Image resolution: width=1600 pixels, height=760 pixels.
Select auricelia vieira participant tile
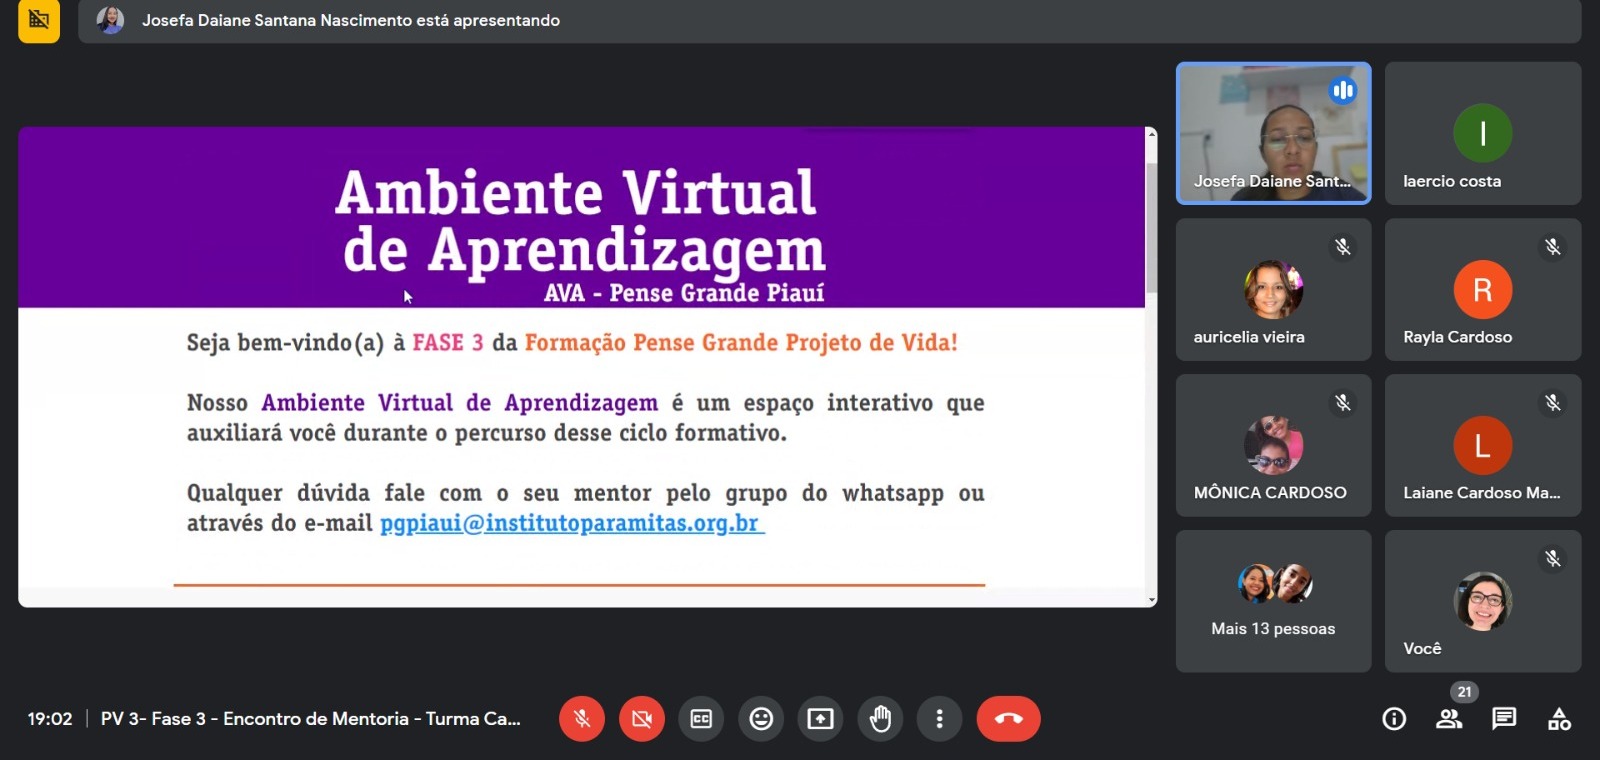point(1273,289)
